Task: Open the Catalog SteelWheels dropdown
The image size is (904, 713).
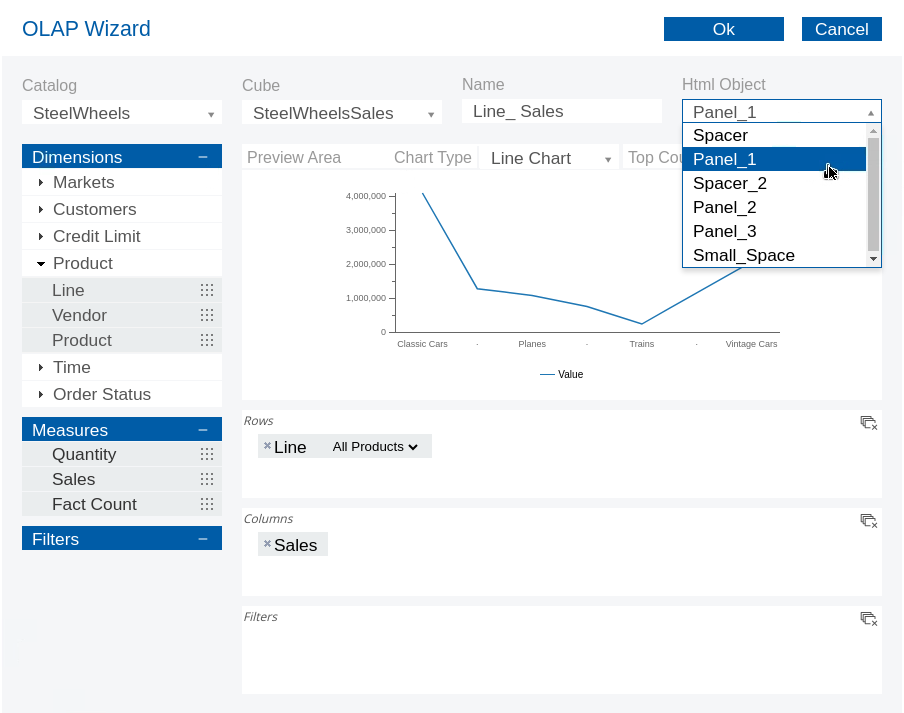Action: pos(121,113)
